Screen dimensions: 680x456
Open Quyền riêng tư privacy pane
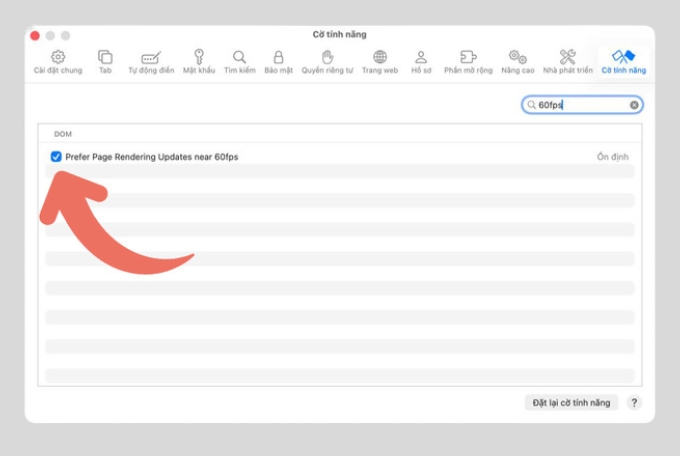coord(327,62)
